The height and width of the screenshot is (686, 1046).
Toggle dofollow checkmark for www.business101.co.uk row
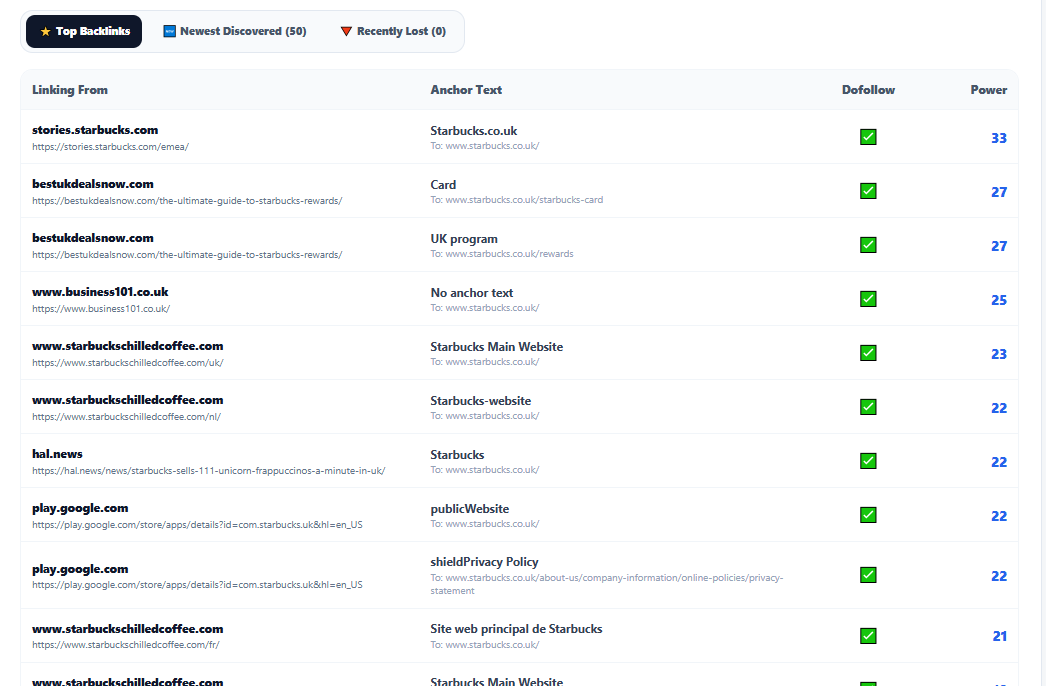[868, 299]
